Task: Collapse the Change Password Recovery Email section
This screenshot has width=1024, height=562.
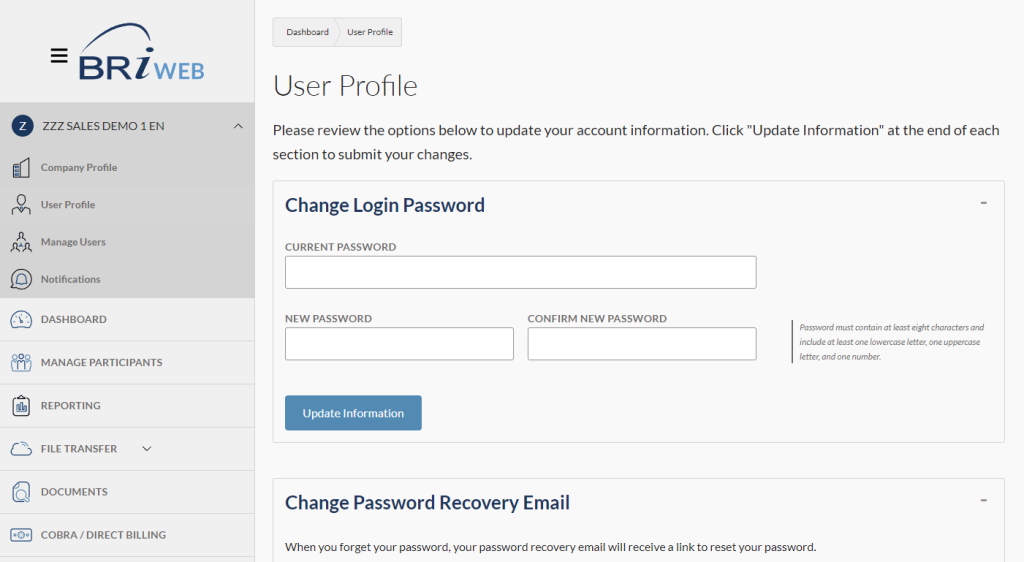Action: pyautogui.click(x=983, y=500)
